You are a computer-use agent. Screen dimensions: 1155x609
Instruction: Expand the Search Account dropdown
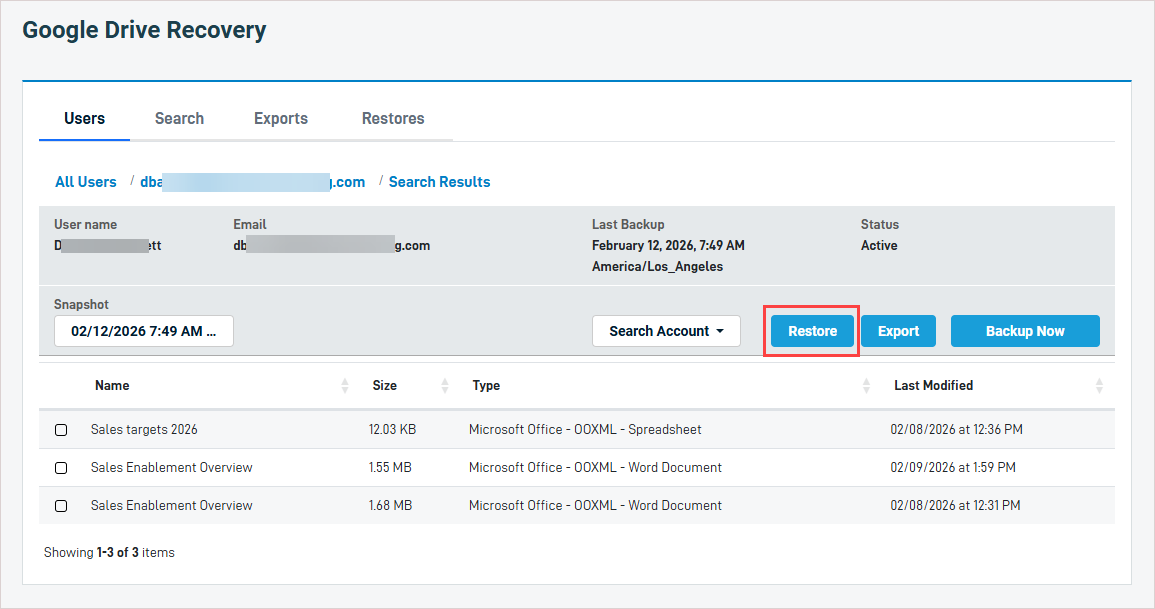click(x=666, y=331)
